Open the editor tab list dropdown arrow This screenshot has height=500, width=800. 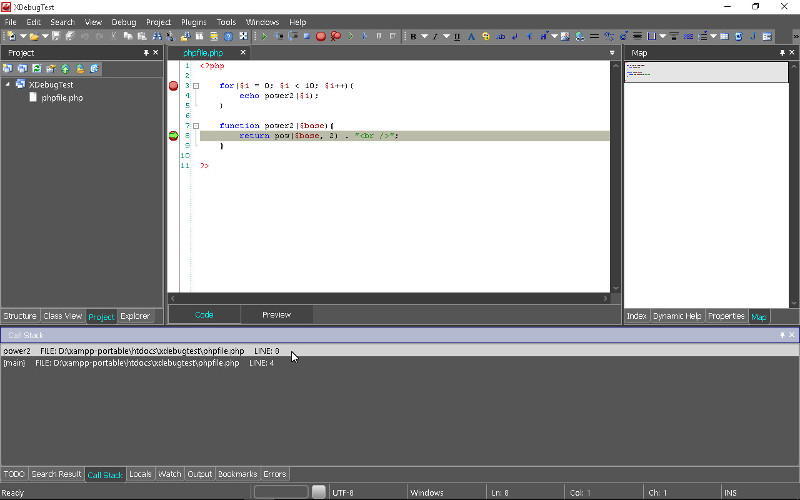click(612, 53)
